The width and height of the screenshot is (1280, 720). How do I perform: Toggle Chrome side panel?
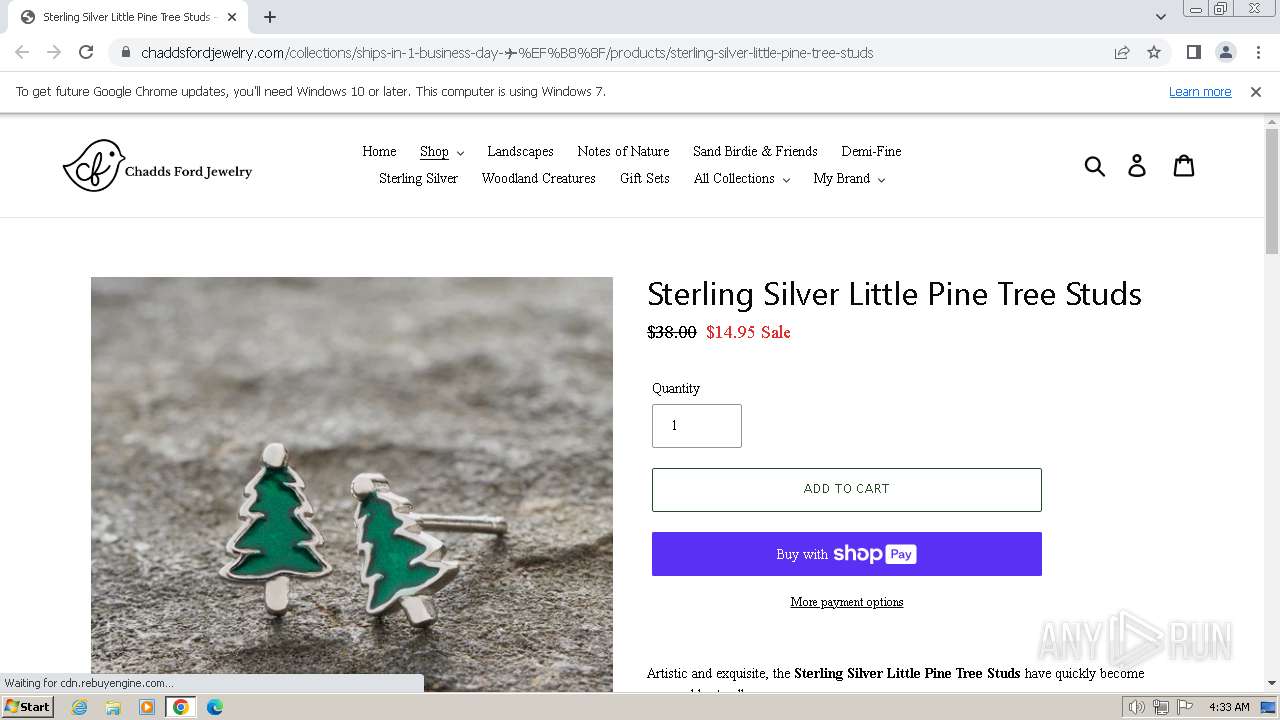pyautogui.click(x=1194, y=53)
